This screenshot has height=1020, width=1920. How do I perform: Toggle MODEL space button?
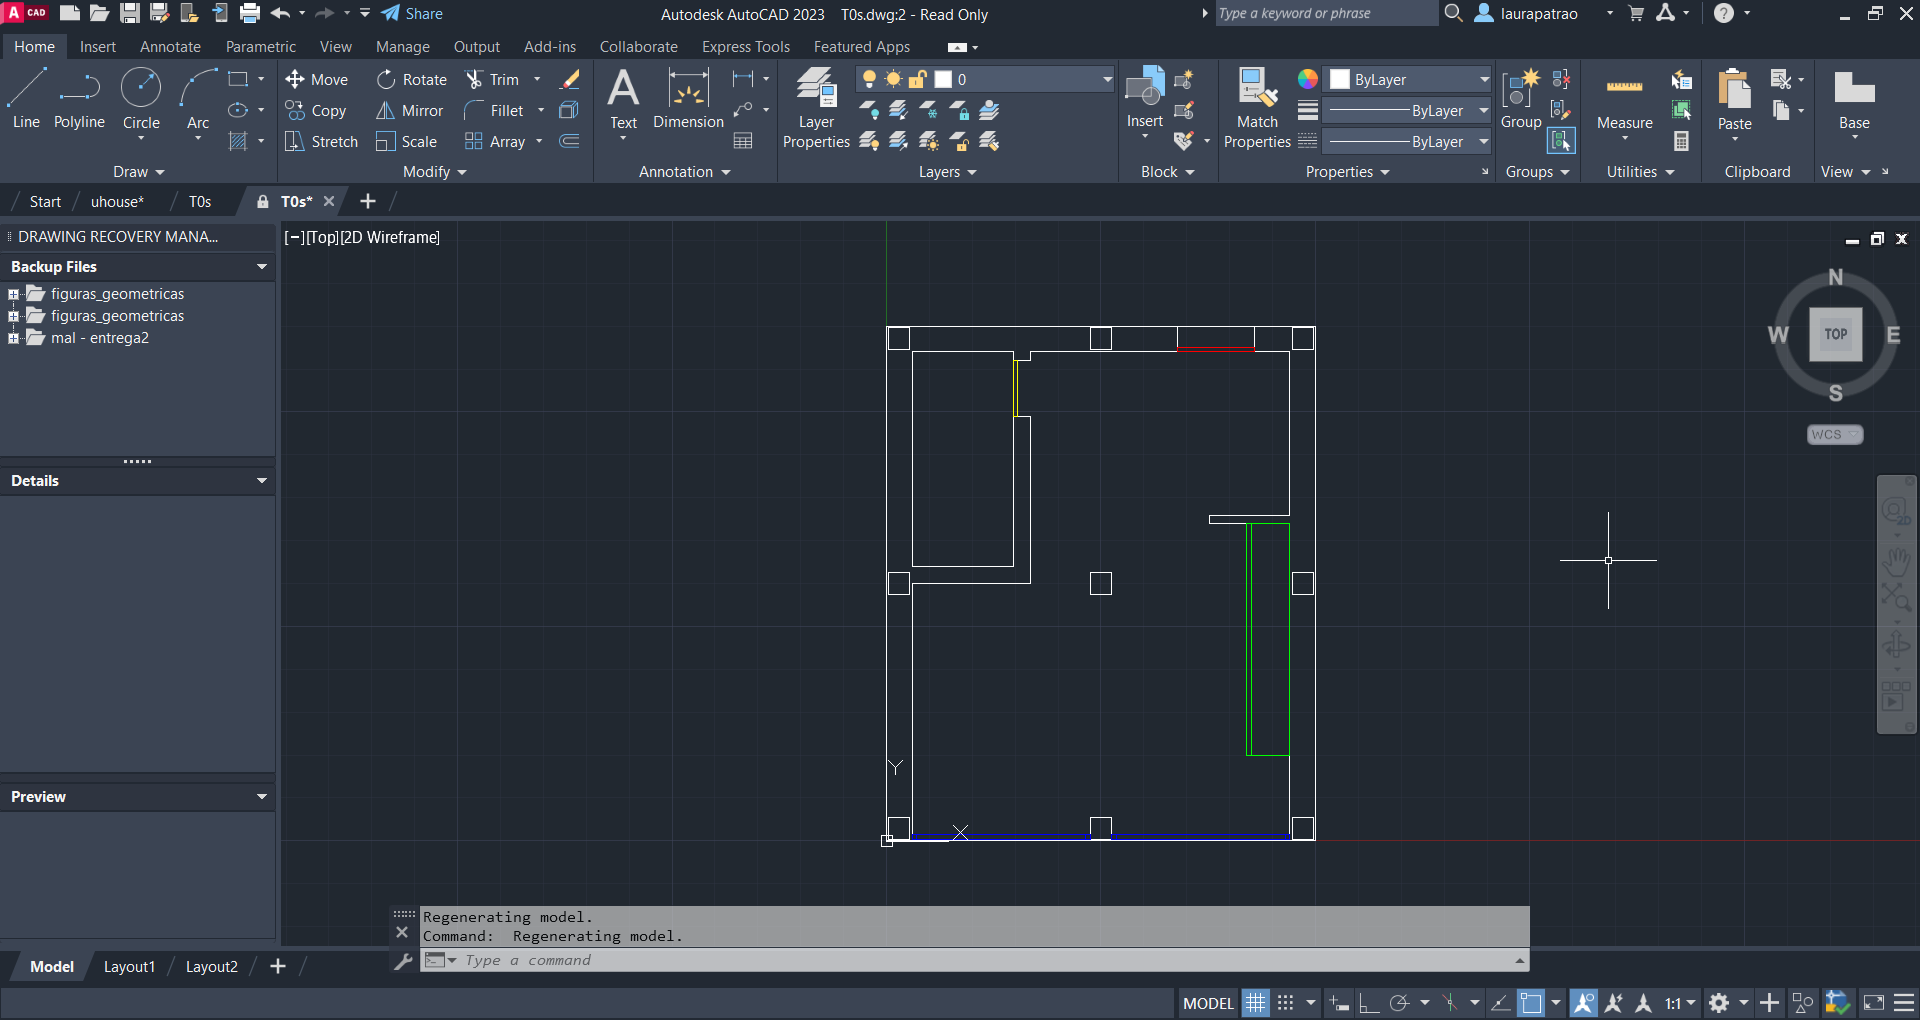1209,1003
